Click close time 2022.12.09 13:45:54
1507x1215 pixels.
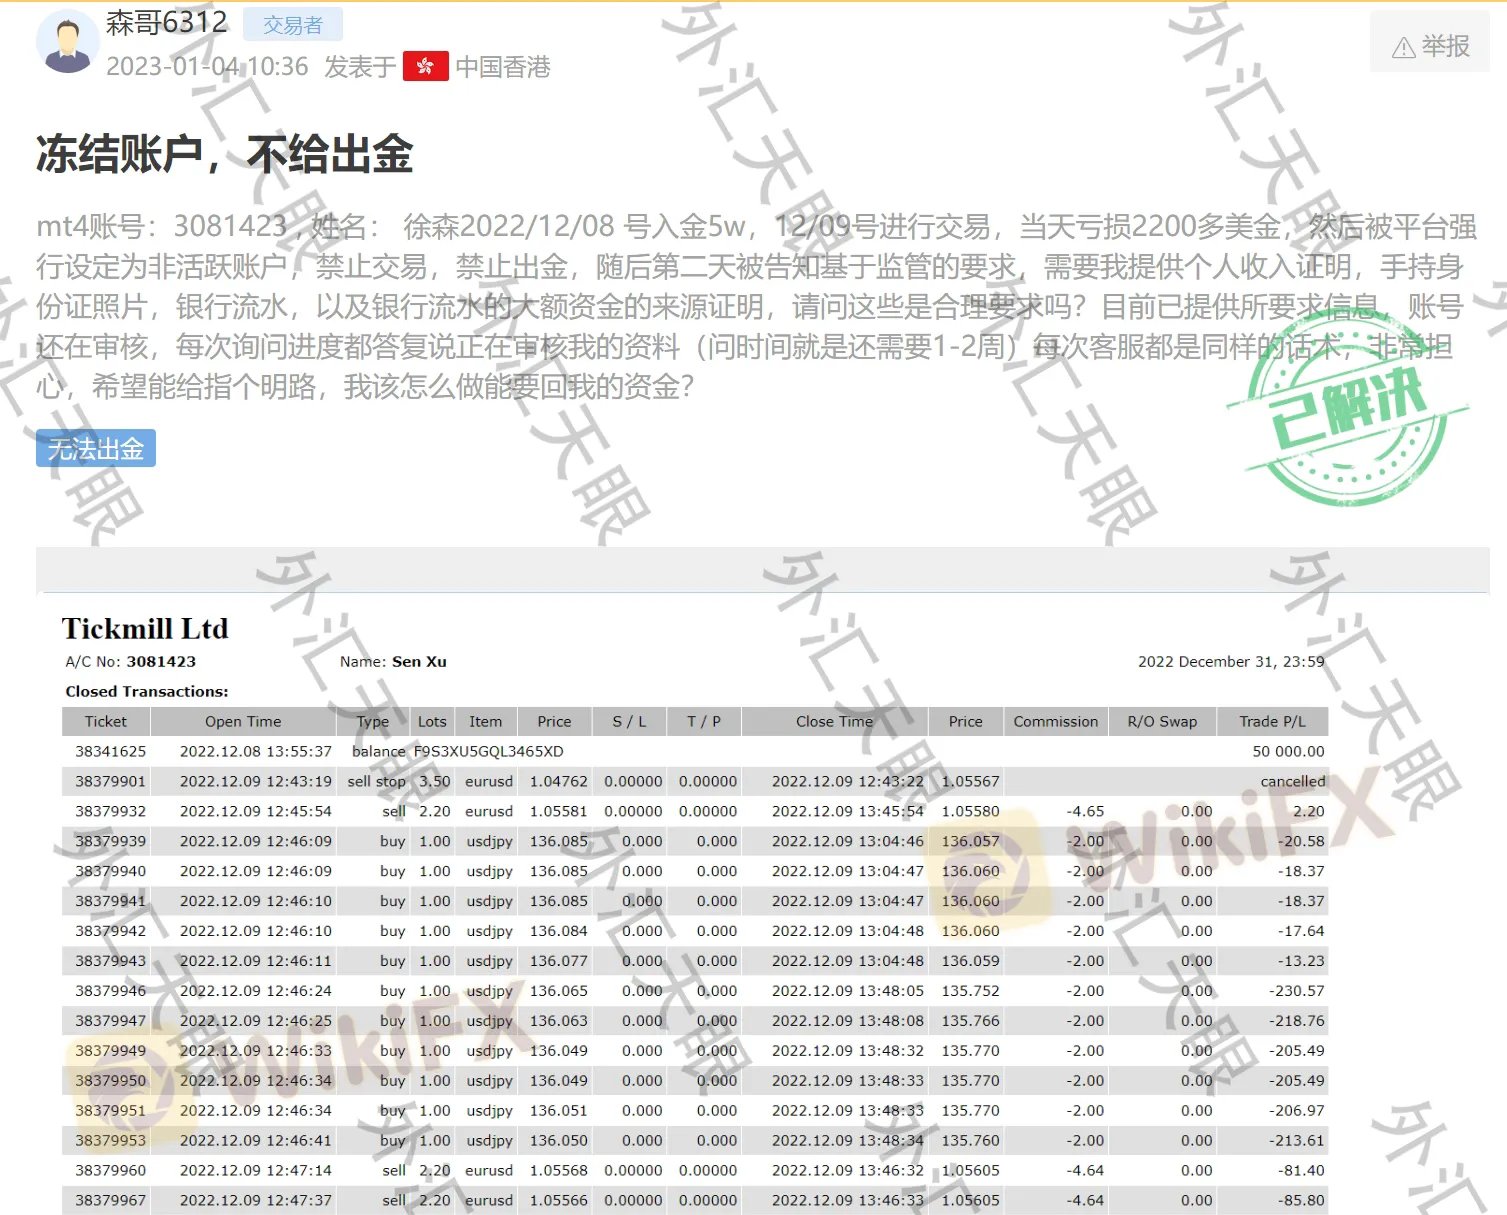point(848,812)
